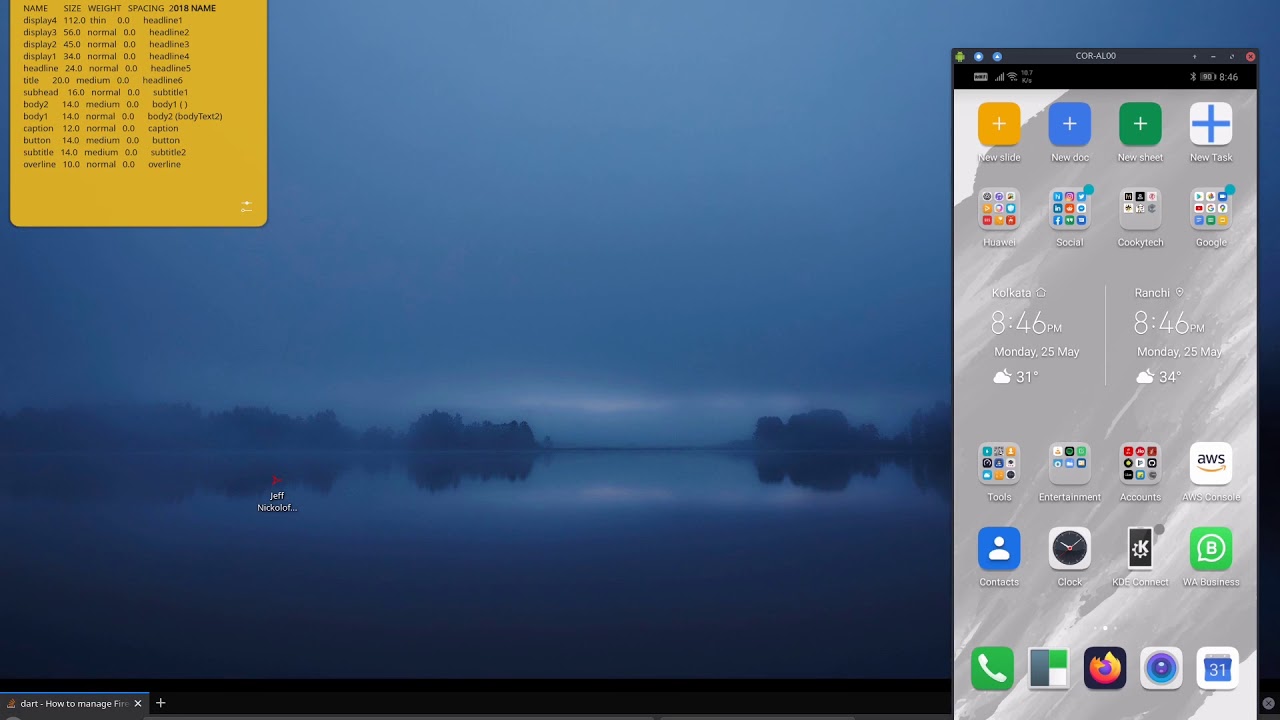Open the Jeff Nickolof desktop file
This screenshot has height=720, width=1280.
[x=277, y=494]
